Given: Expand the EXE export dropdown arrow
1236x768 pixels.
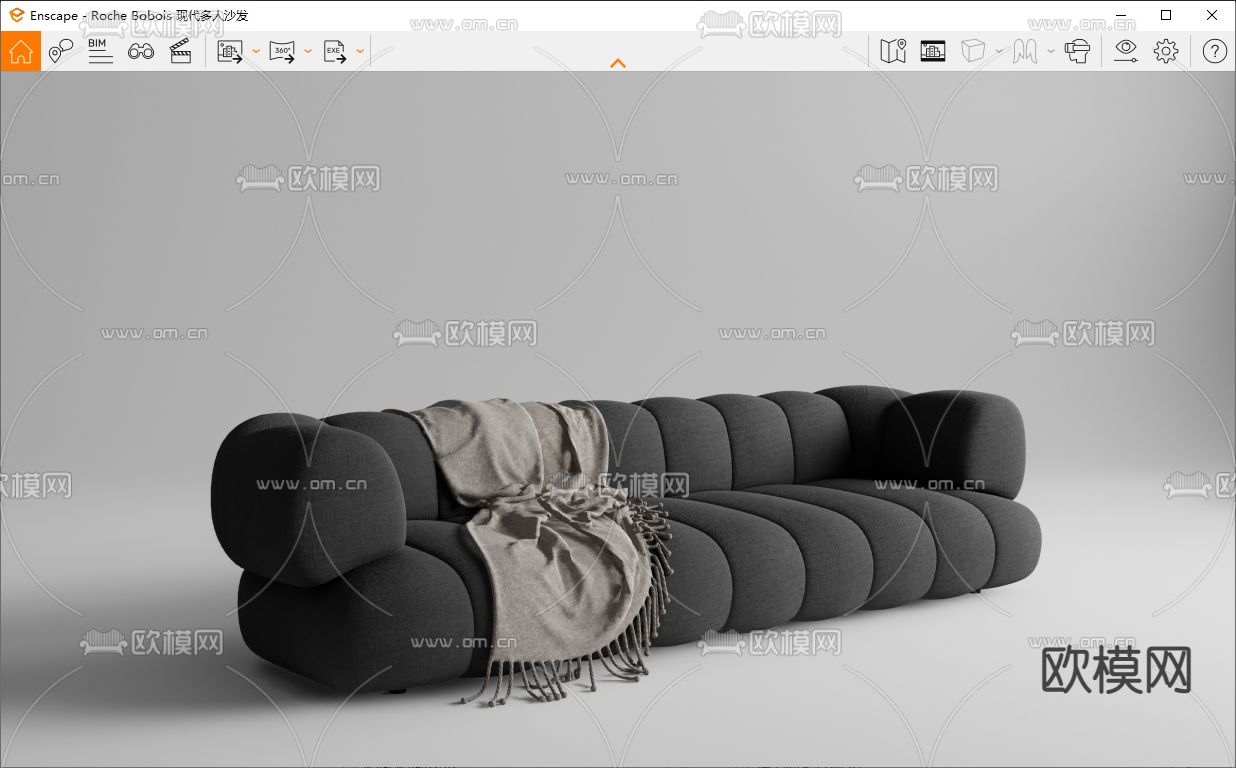Looking at the screenshot, I should (x=360, y=51).
